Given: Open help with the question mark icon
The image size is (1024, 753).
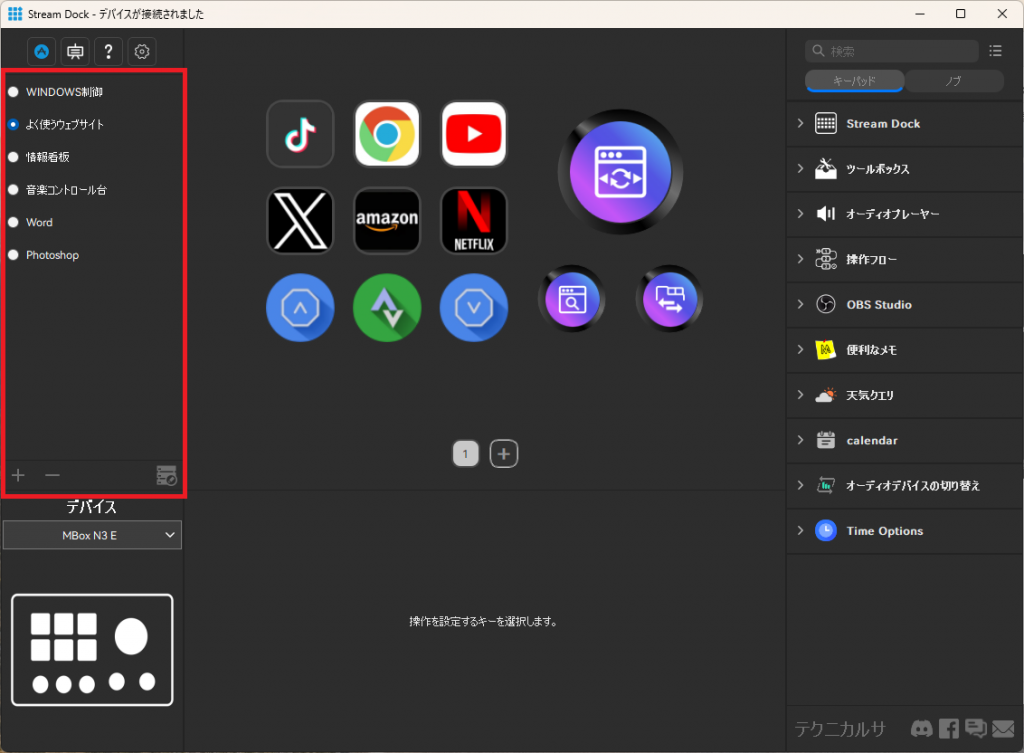Looking at the screenshot, I should [x=108, y=52].
